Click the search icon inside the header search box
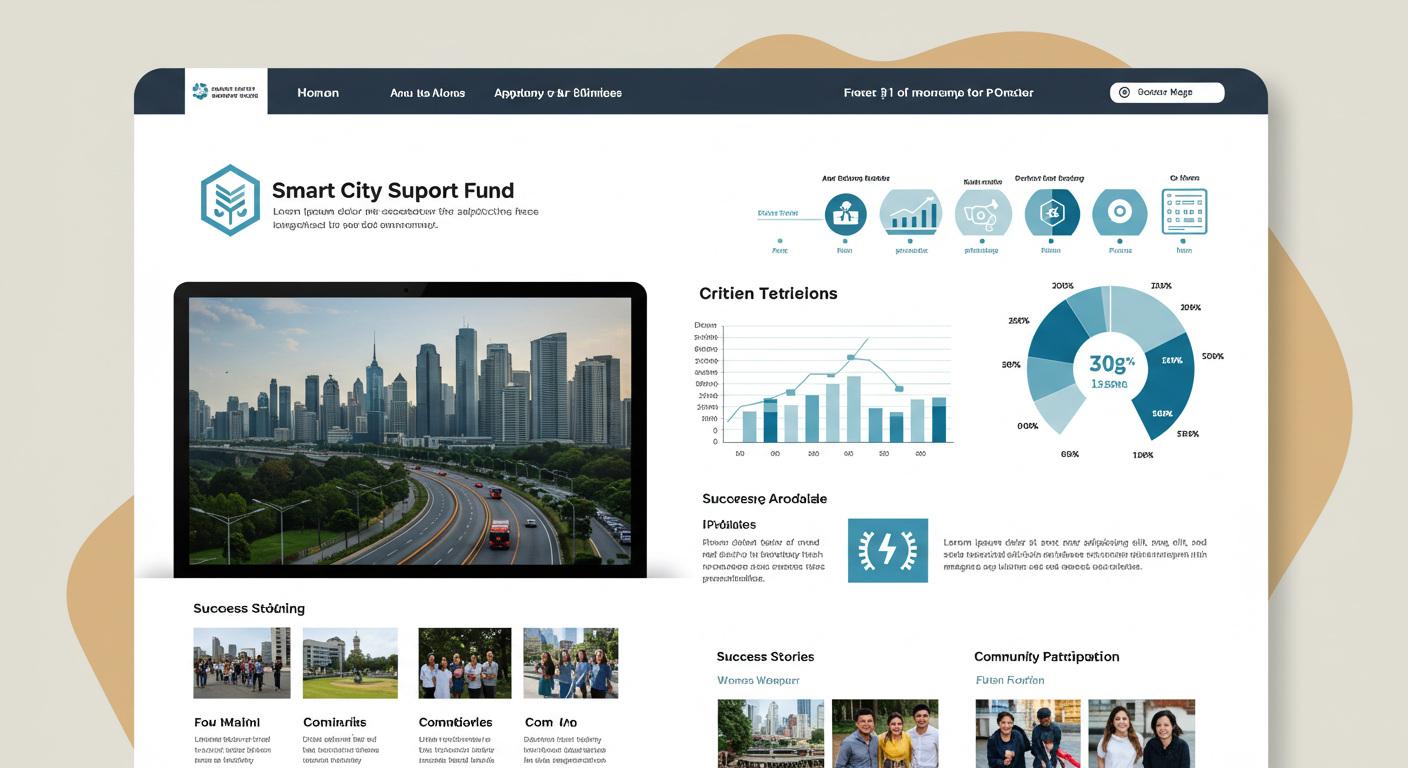This screenshot has height=768, width=1408. pos(1124,92)
